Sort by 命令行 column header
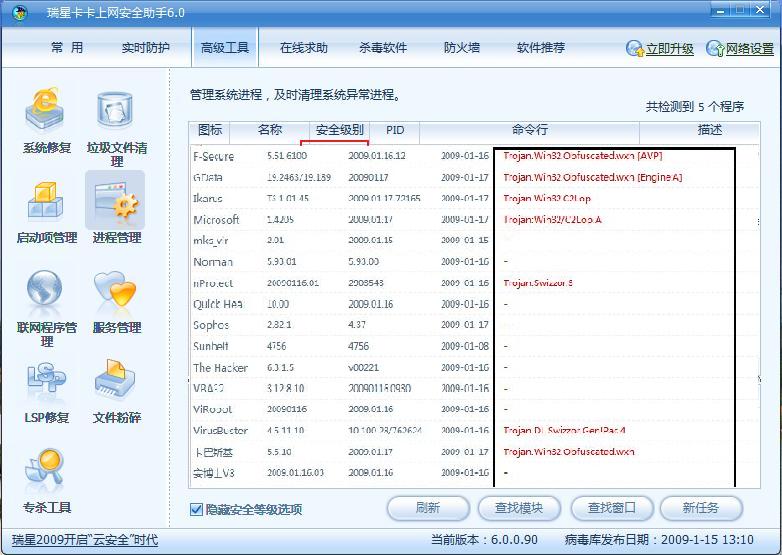Viewport: 782px width, 555px height. [530, 130]
